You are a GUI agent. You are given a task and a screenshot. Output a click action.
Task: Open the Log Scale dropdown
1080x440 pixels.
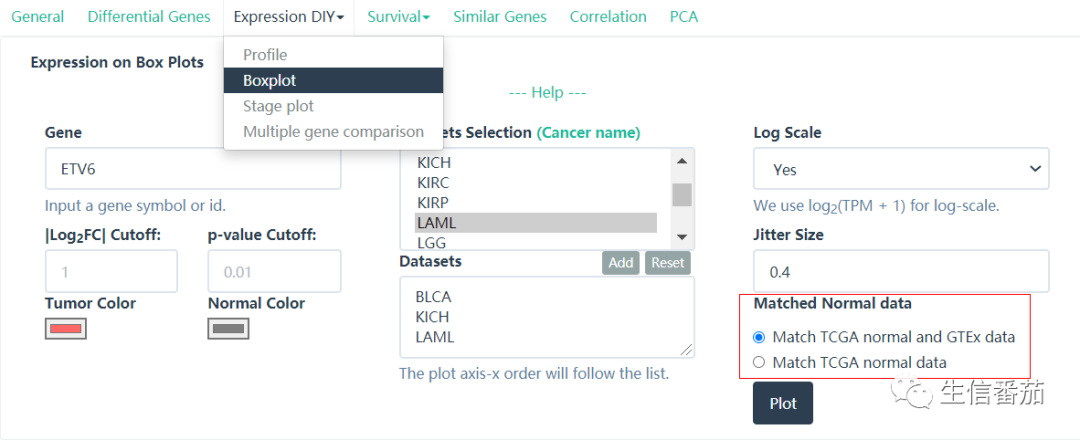pos(901,169)
